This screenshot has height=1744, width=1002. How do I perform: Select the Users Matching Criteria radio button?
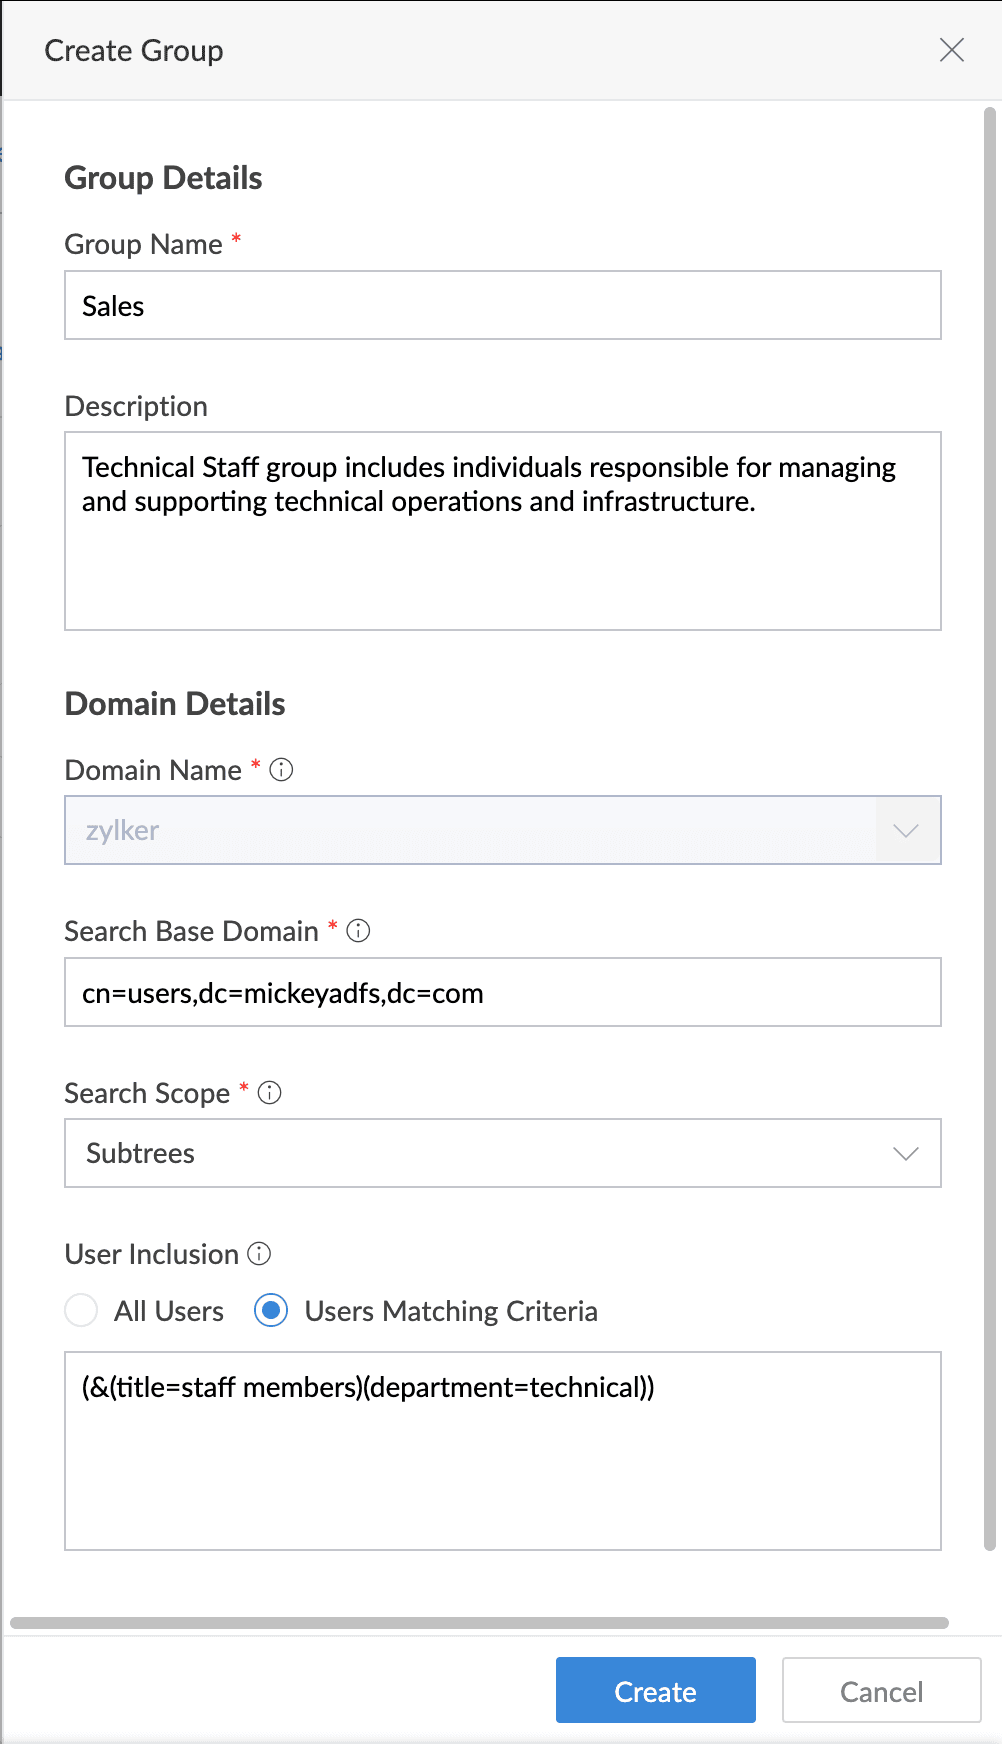tap(271, 1310)
